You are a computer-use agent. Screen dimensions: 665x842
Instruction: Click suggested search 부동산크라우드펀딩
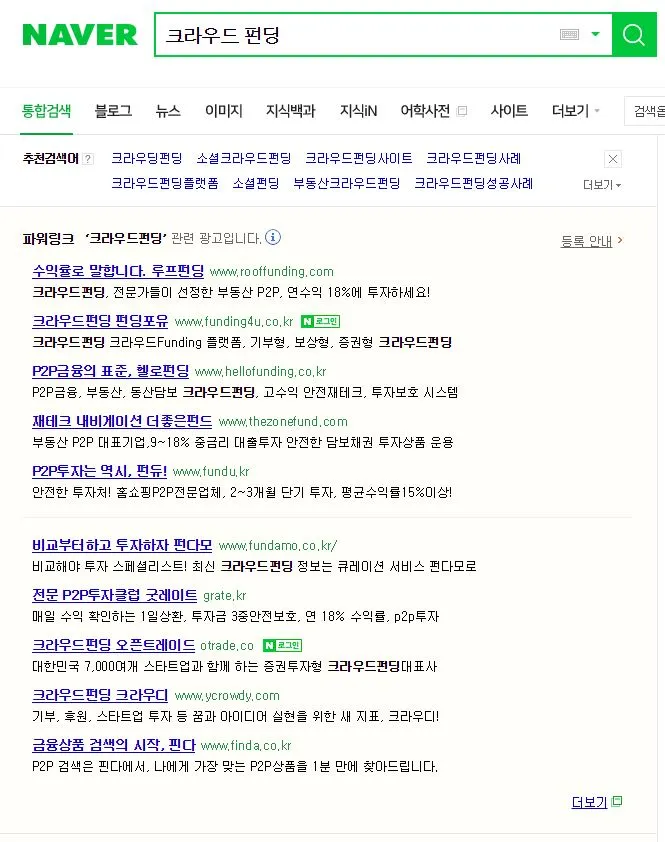[347, 184]
